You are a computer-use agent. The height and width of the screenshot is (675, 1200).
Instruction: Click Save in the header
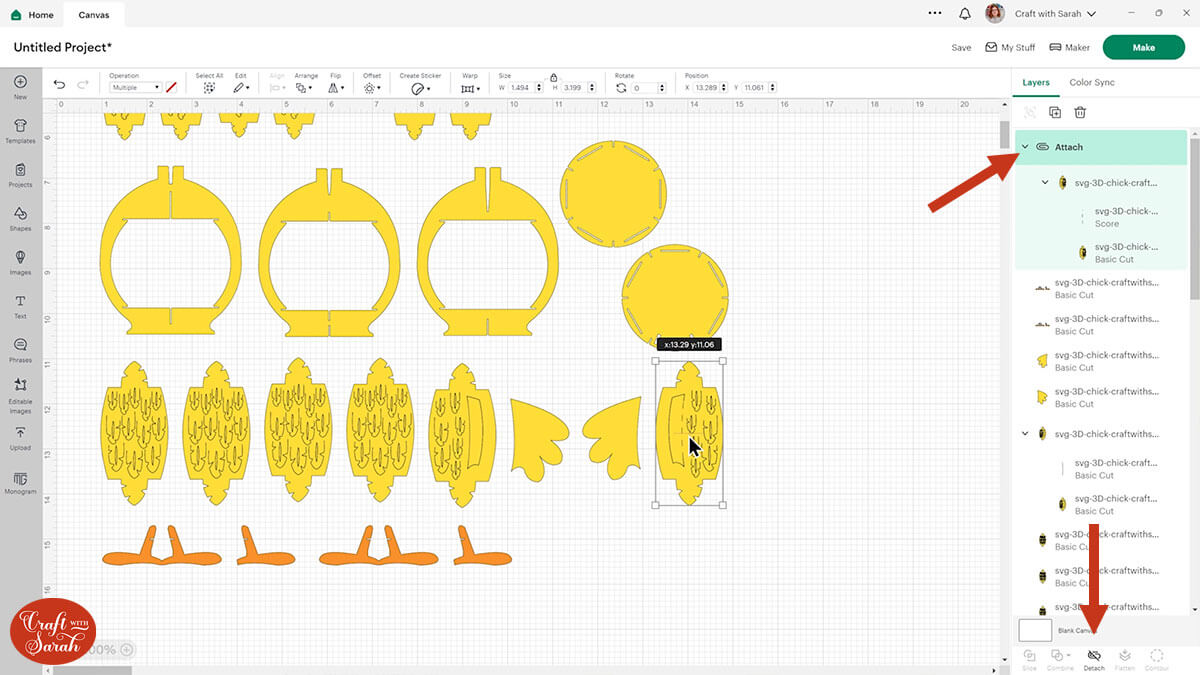pyautogui.click(x=960, y=47)
